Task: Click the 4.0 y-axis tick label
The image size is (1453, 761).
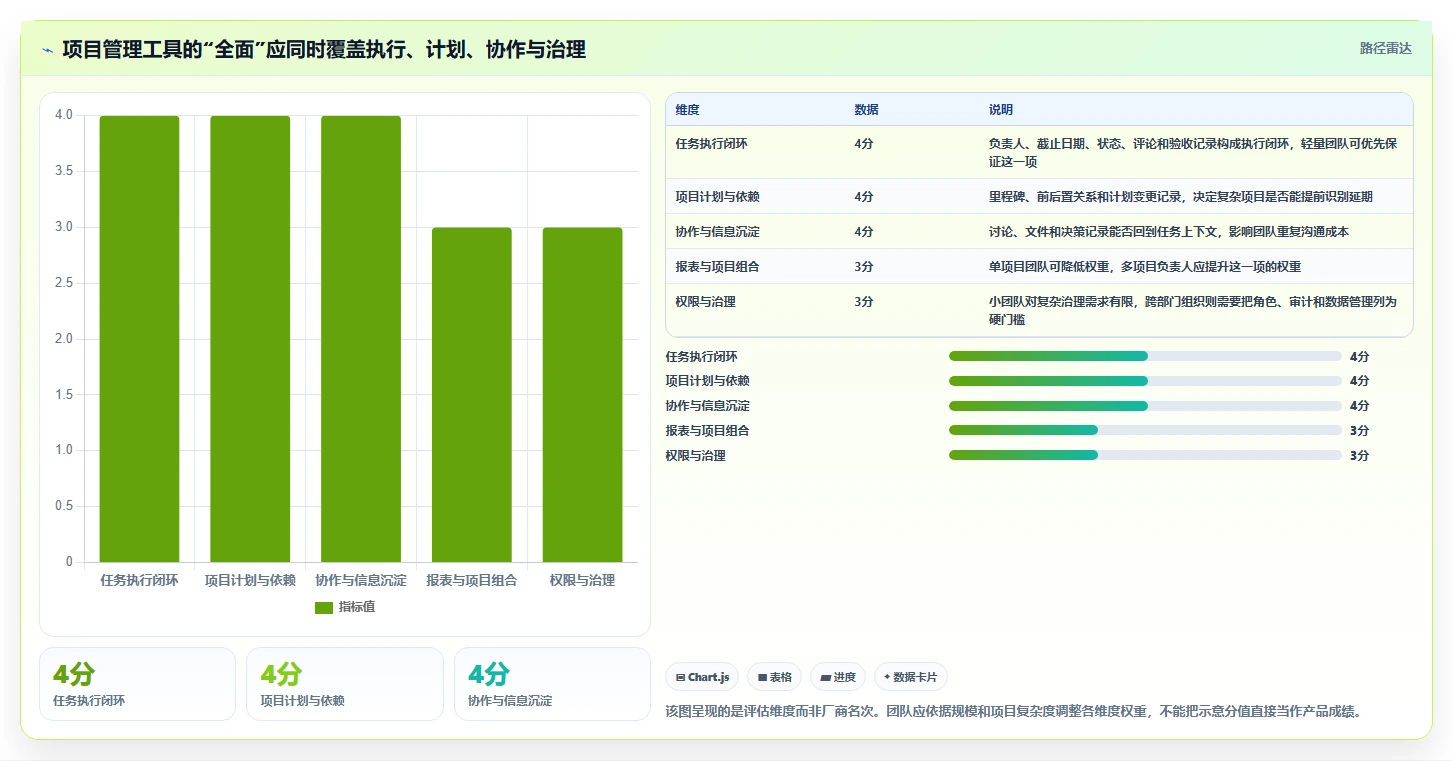Action: pyautogui.click(x=64, y=115)
